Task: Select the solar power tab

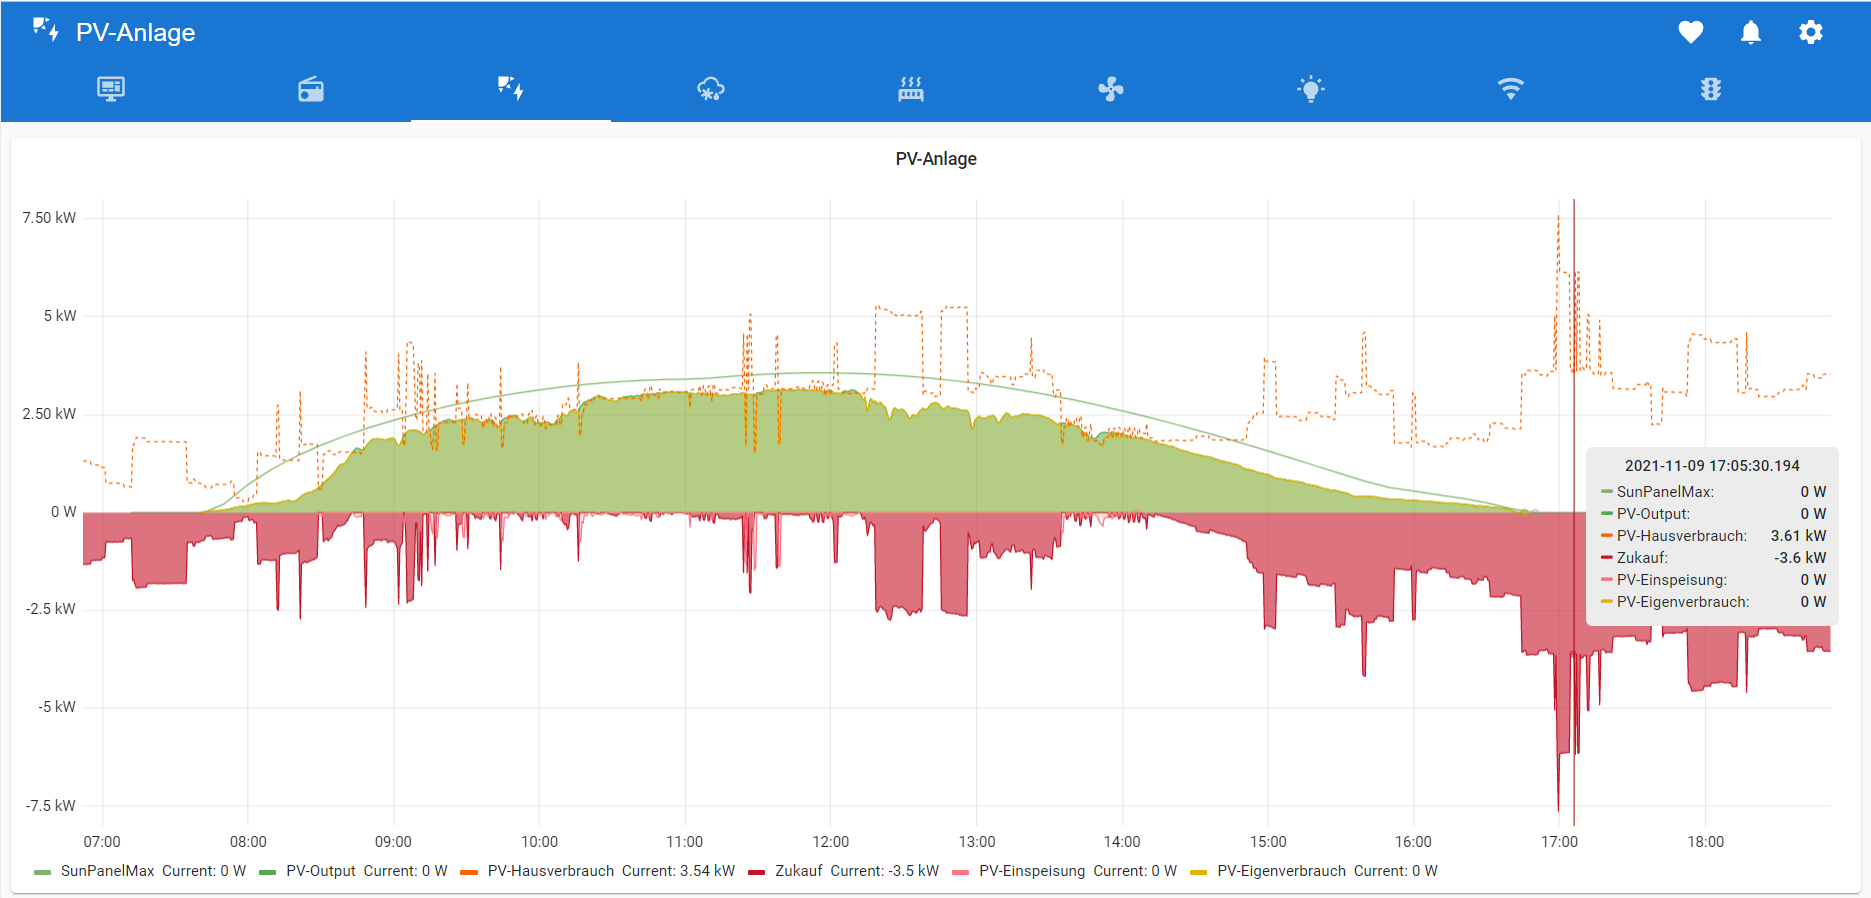Action: (511, 89)
